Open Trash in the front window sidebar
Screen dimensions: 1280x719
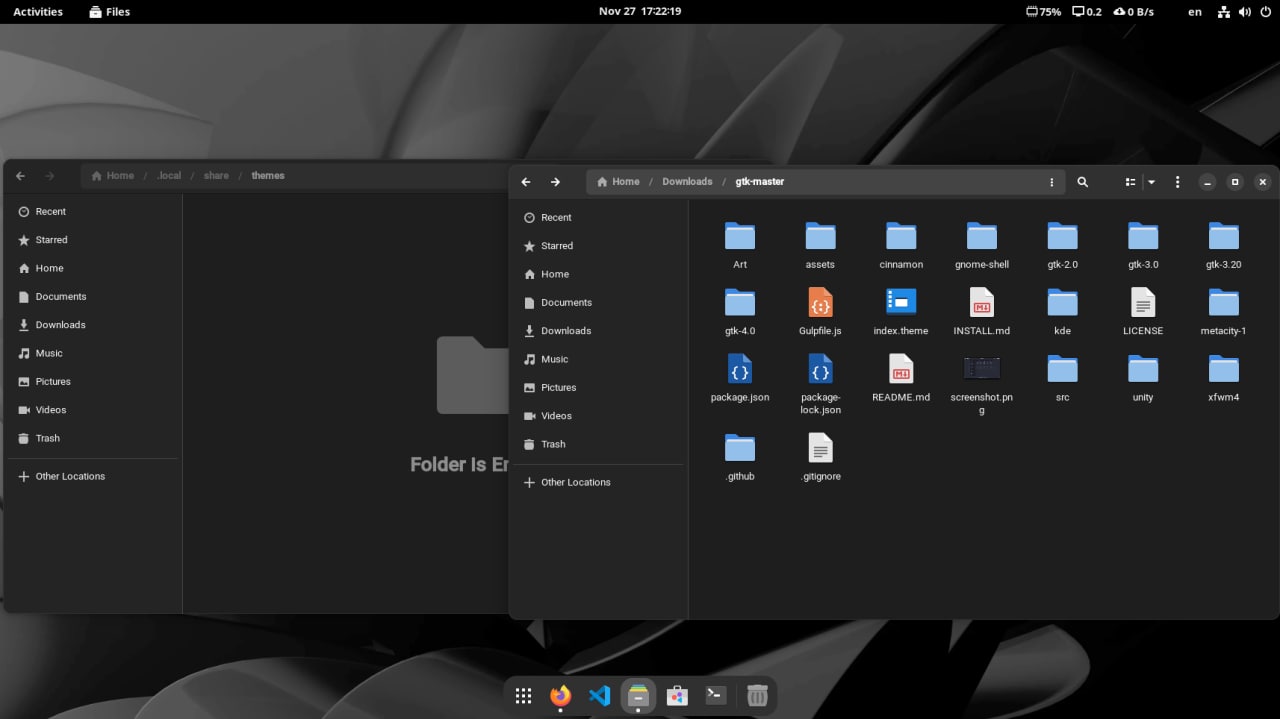[x=552, y=444]
